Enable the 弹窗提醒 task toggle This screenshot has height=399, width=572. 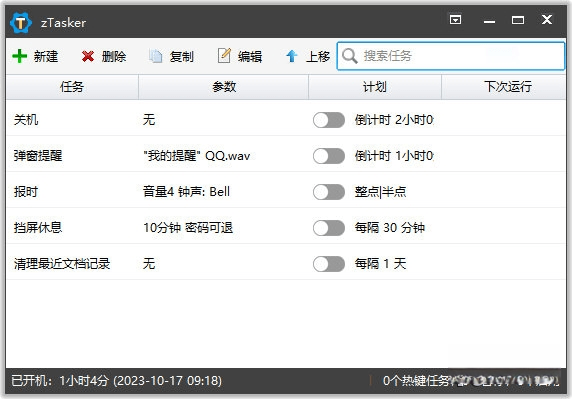(x=329, y=156)
